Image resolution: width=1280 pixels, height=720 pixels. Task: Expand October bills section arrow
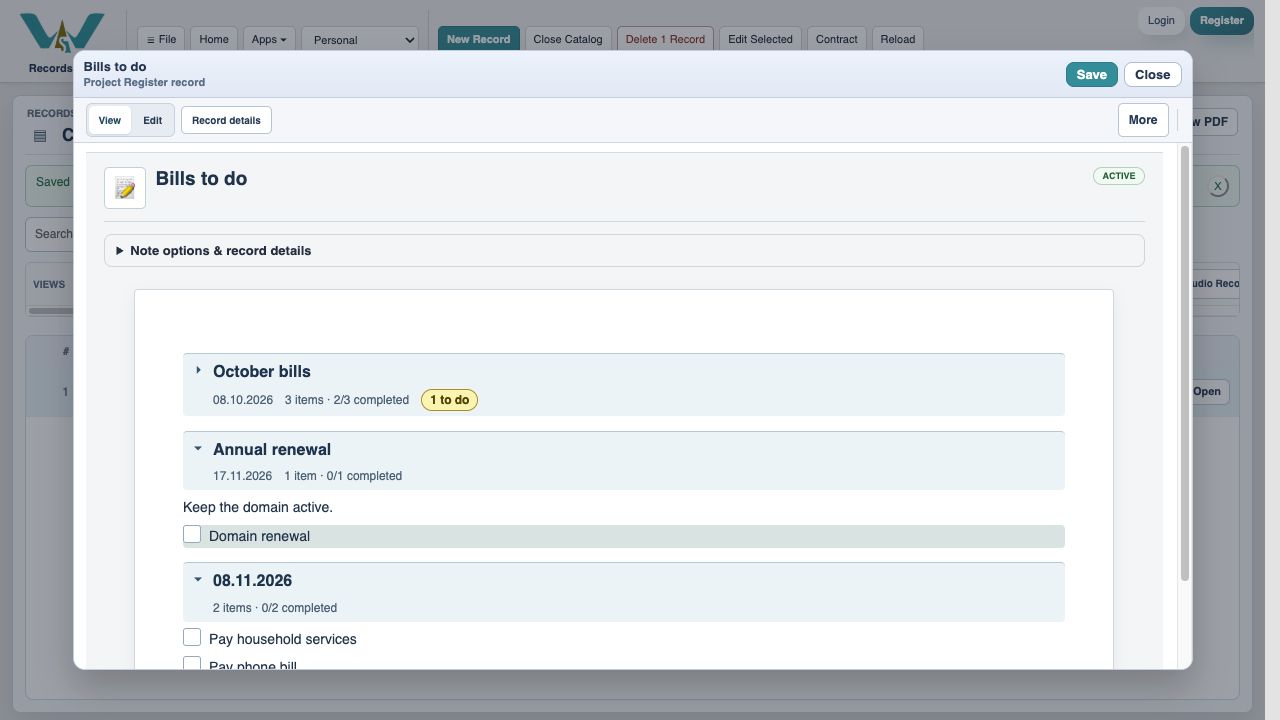click(198, 370)
